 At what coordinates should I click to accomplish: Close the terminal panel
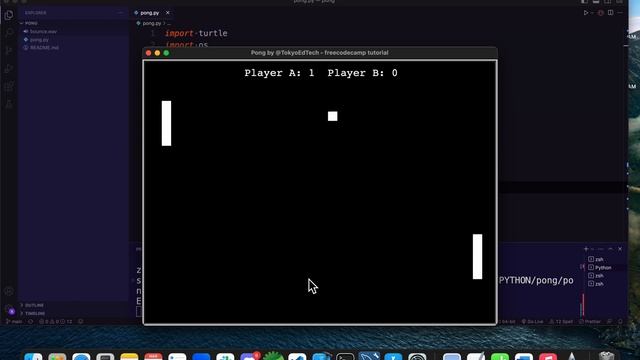[620, 249]
